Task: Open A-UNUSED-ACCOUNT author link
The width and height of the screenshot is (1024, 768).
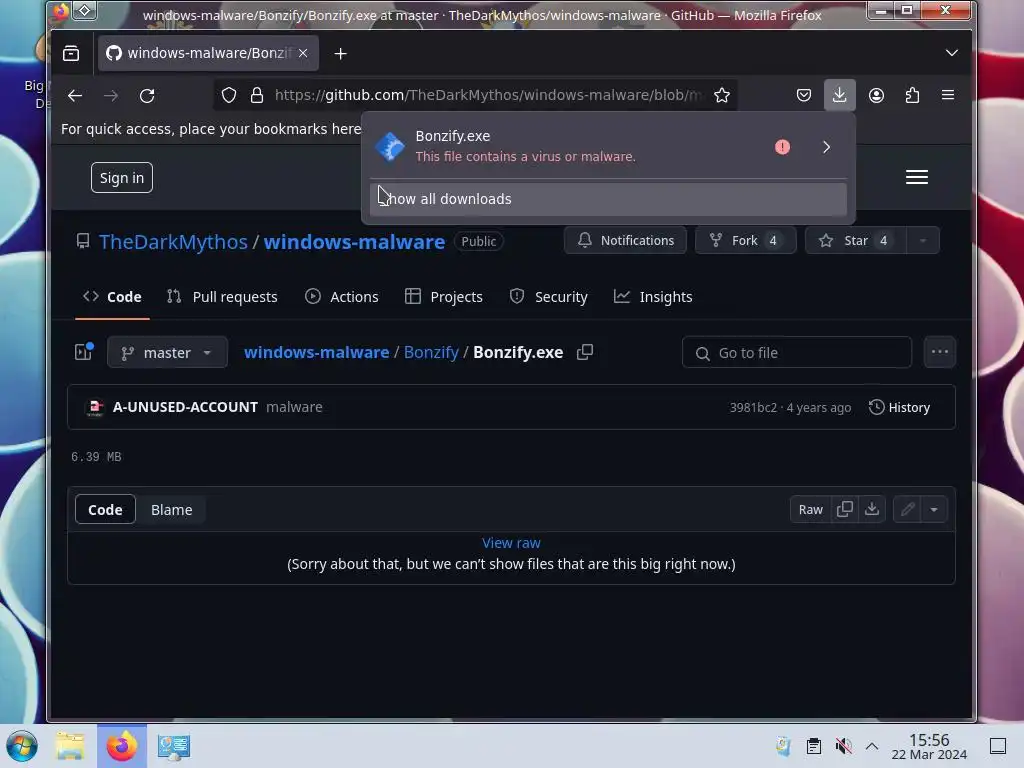Action: pyautogui.click(x=185, y=407)
